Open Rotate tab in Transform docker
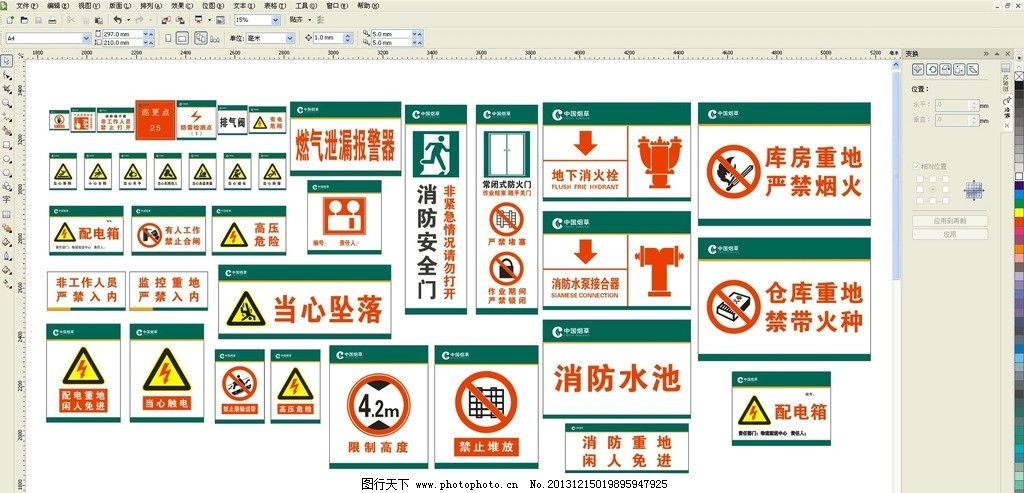The width and height of the screenshot is (1024, 493). [x=931, y=69]
